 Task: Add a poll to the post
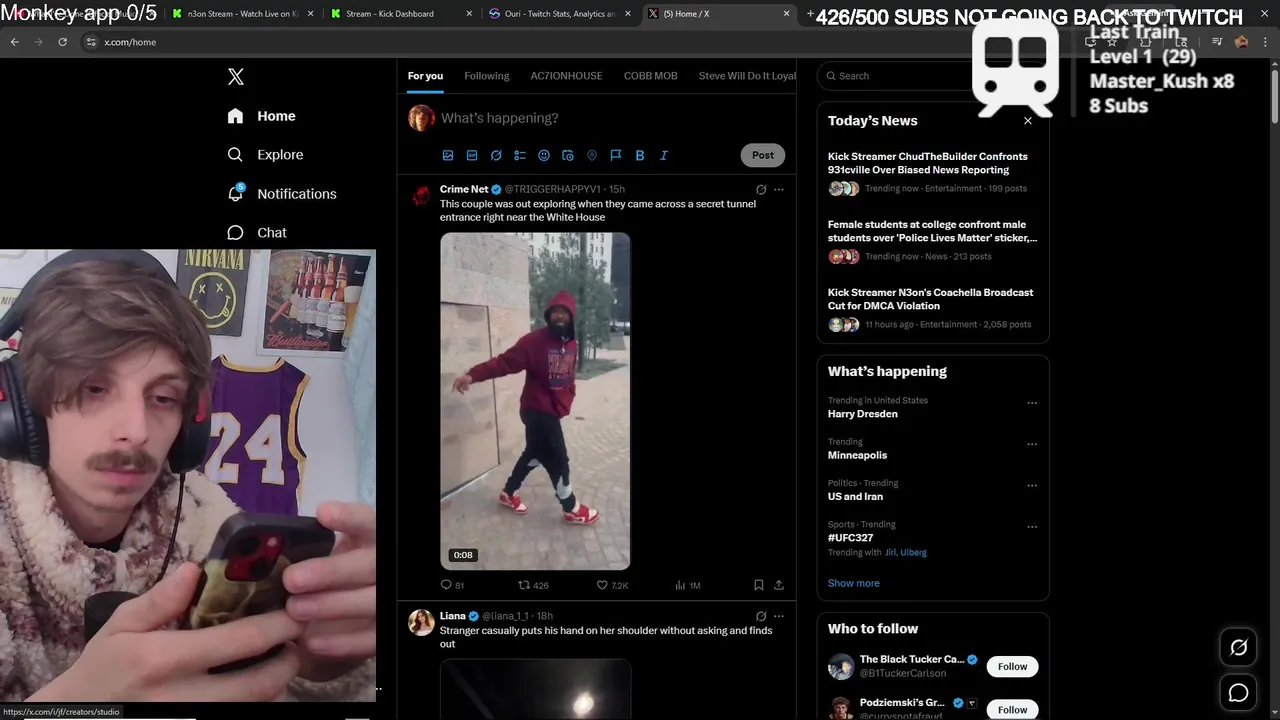pos(520,155)
